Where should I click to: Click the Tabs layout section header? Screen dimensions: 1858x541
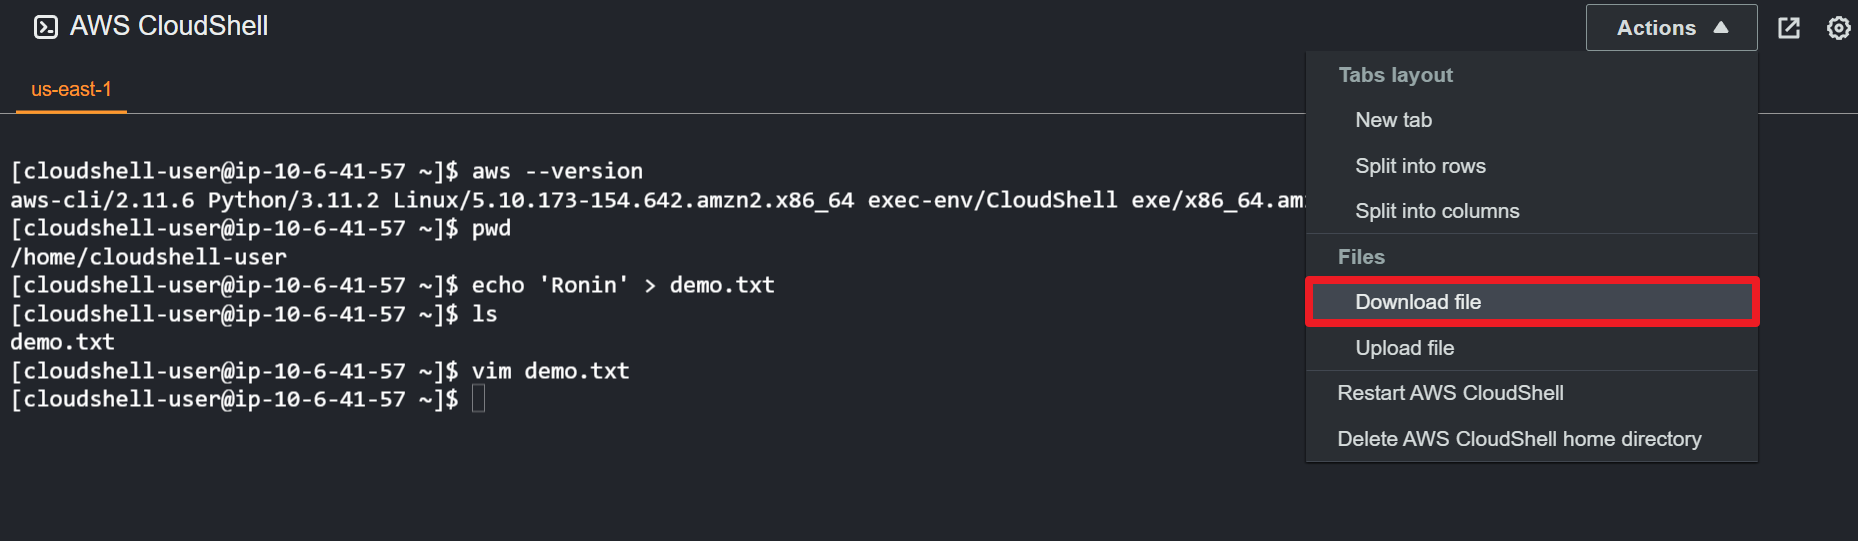click(1395, 75)
